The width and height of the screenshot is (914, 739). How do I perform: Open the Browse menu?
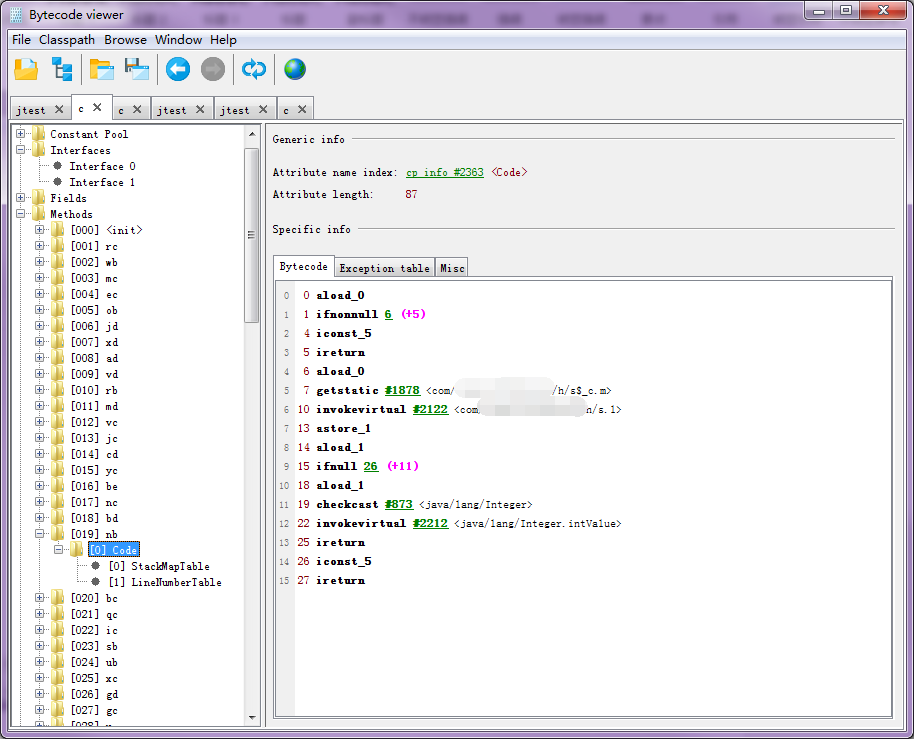[x=125, y=40]
